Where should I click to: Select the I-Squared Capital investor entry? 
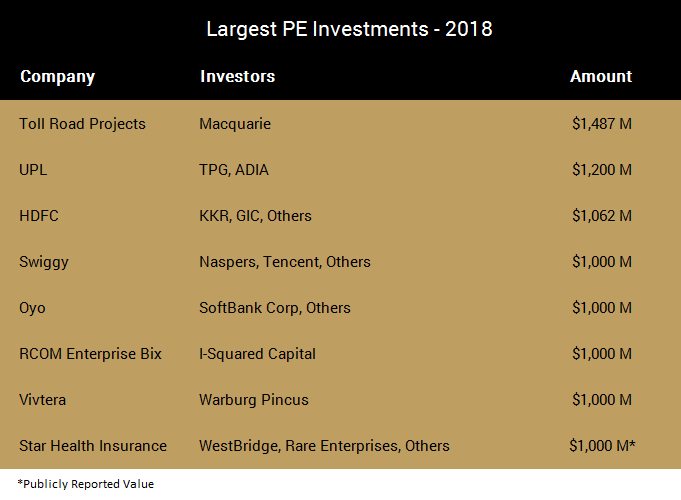258,354
